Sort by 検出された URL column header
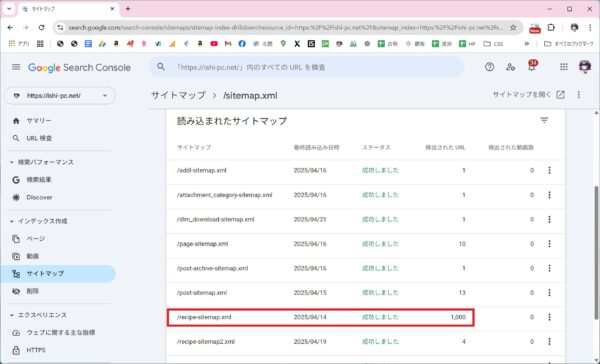The width and height of the screenshot is (600, 364). click(445, 147)
